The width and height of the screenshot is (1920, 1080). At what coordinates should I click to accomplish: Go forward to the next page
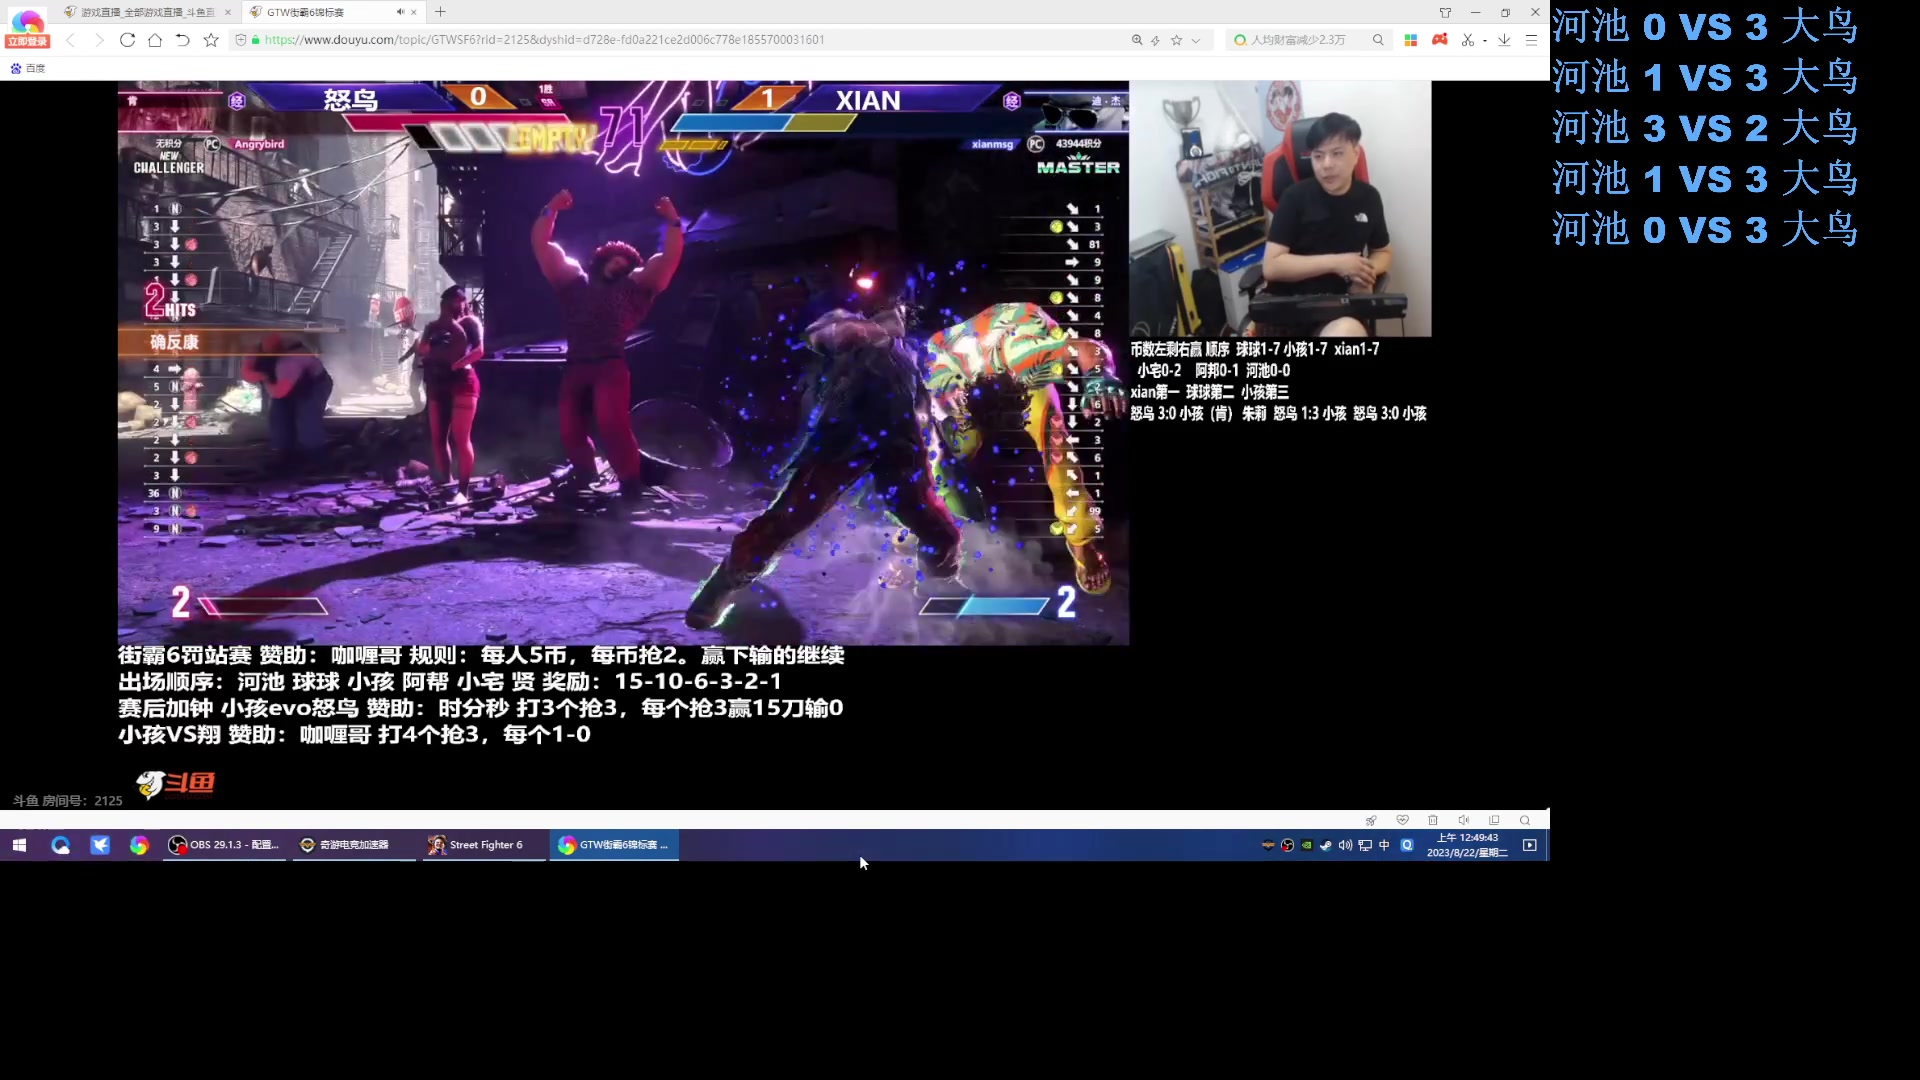[98, 40]
